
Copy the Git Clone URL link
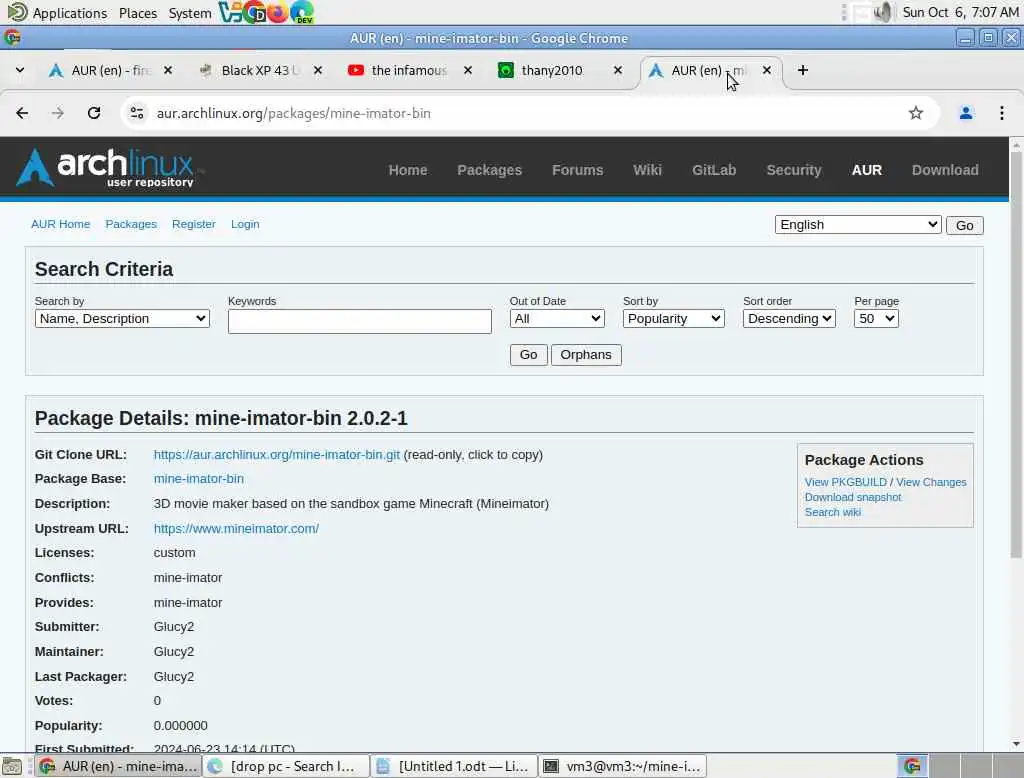[x=276, y=455]
